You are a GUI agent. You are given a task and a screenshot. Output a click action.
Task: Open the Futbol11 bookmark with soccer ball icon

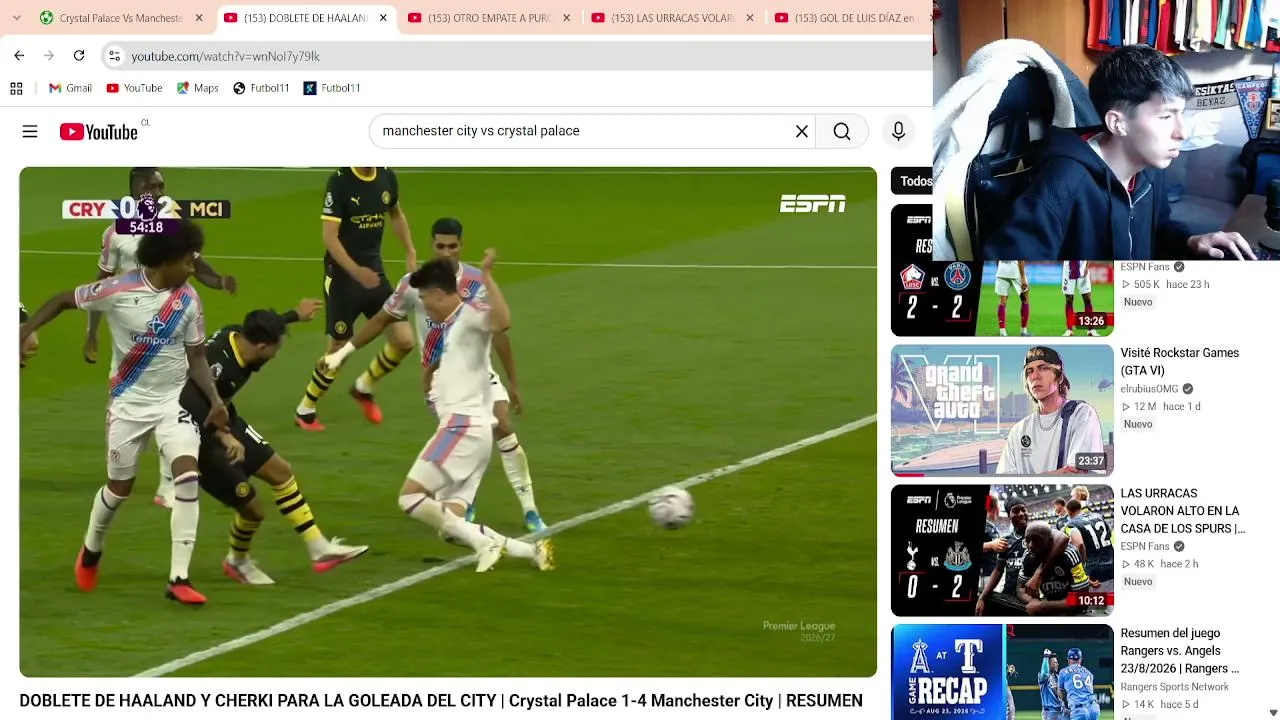click(x=261, y=88)
